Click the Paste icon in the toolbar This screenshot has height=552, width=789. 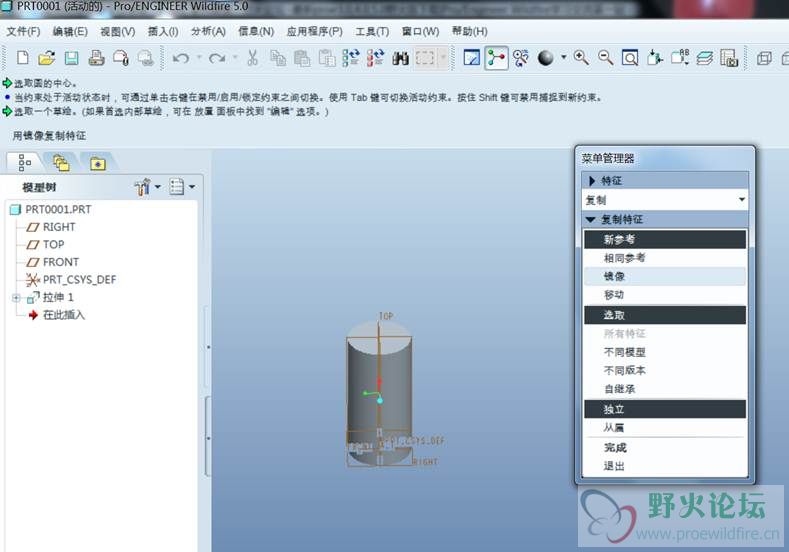click(302, 58)
